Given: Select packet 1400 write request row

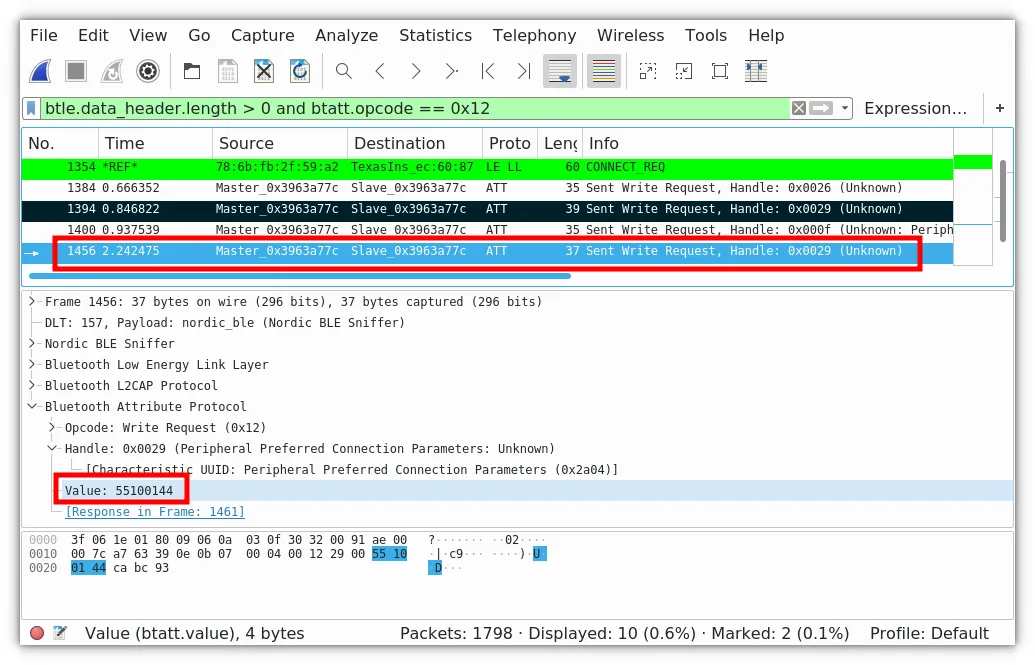Looking at the screenshot, I should coord(488,230).
